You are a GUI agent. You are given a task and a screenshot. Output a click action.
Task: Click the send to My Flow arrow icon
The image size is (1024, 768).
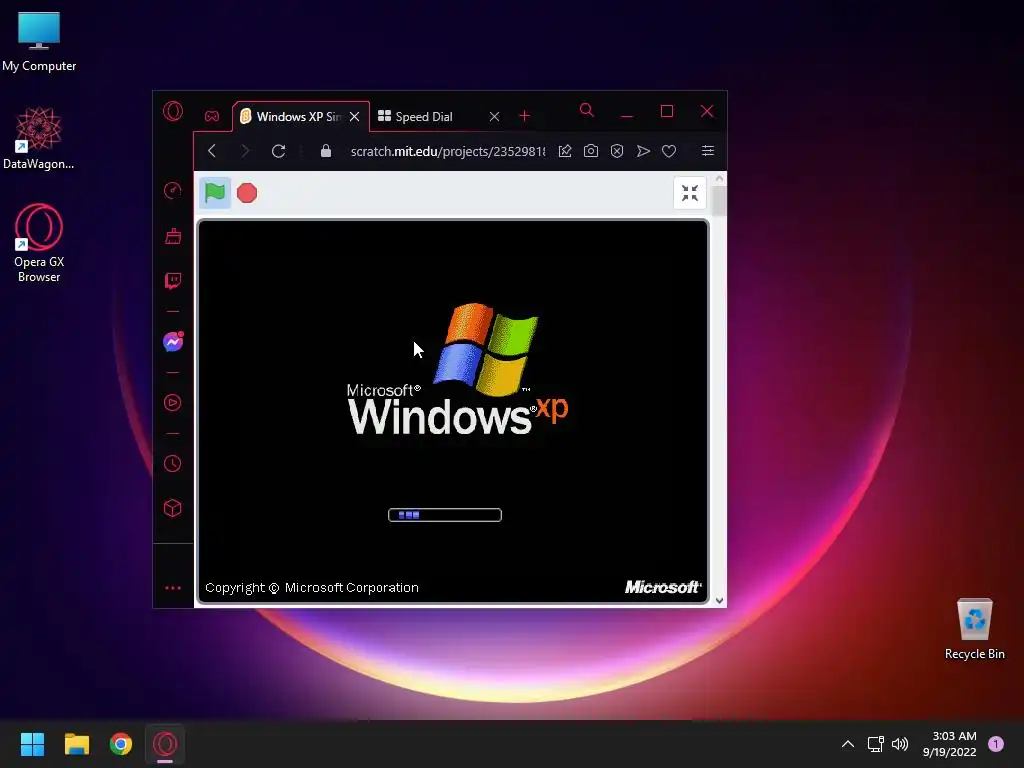pos(643,151)
